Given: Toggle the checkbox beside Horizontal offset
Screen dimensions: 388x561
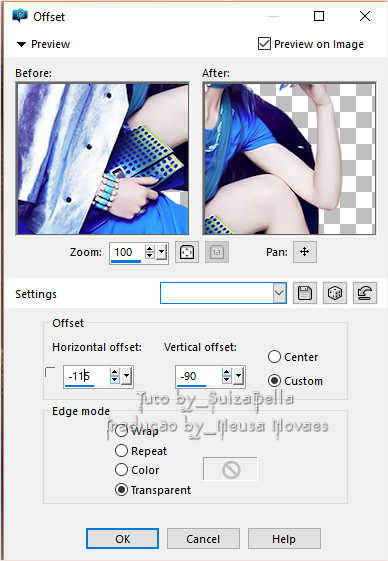Looking at the screenshot, I should pyautogui.click(x=51, y=372).
